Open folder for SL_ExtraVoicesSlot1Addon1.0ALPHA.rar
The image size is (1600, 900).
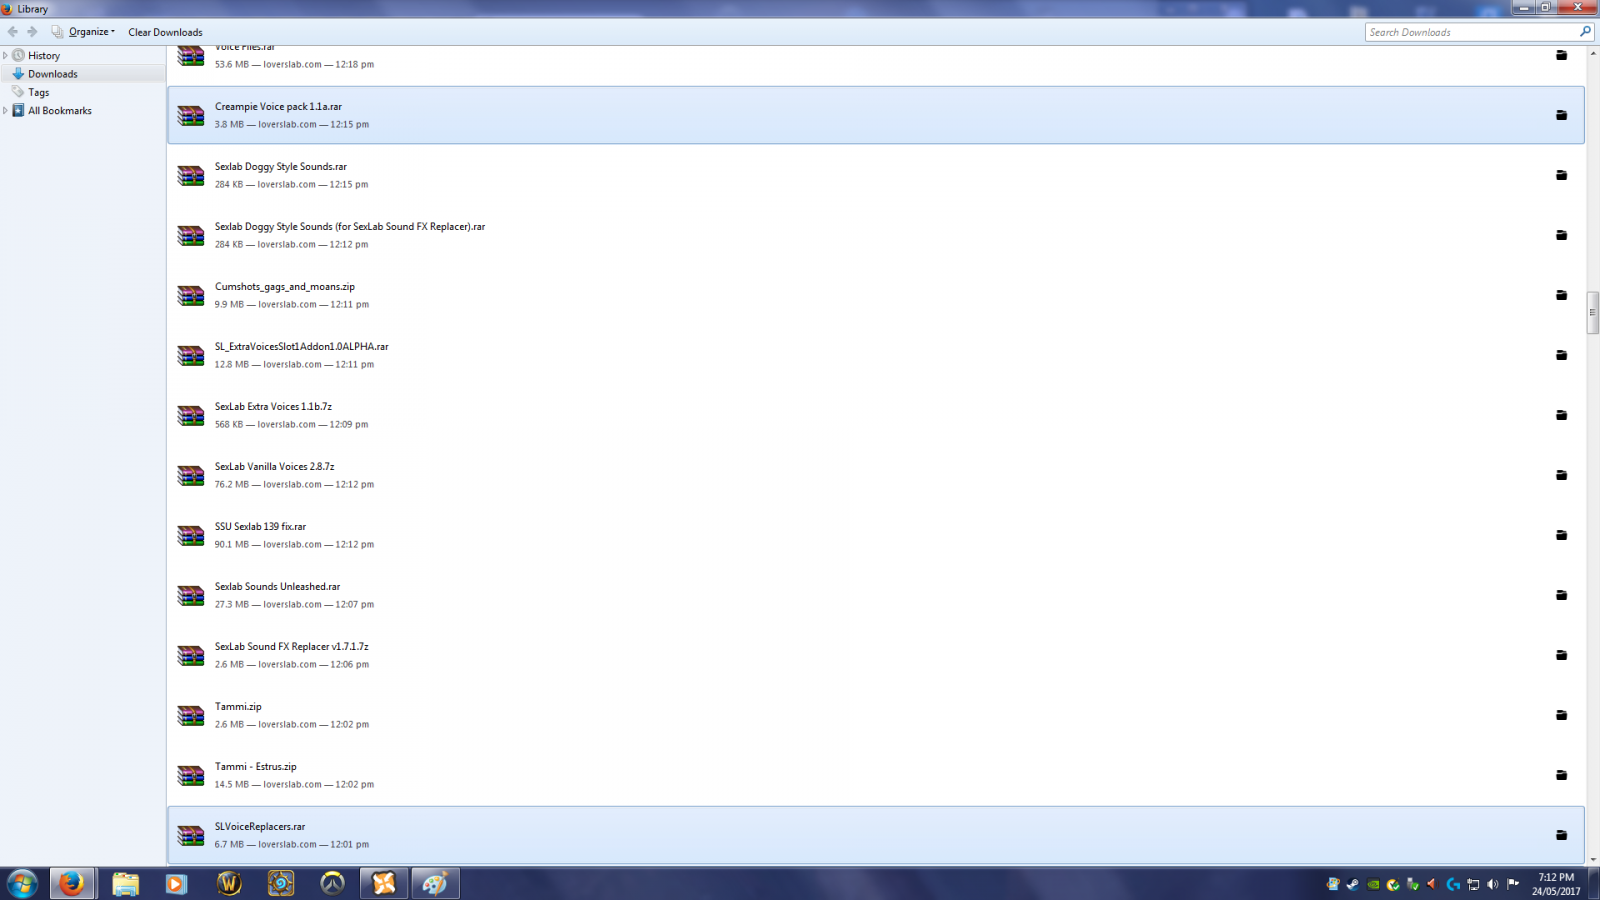coord(1561,355)
